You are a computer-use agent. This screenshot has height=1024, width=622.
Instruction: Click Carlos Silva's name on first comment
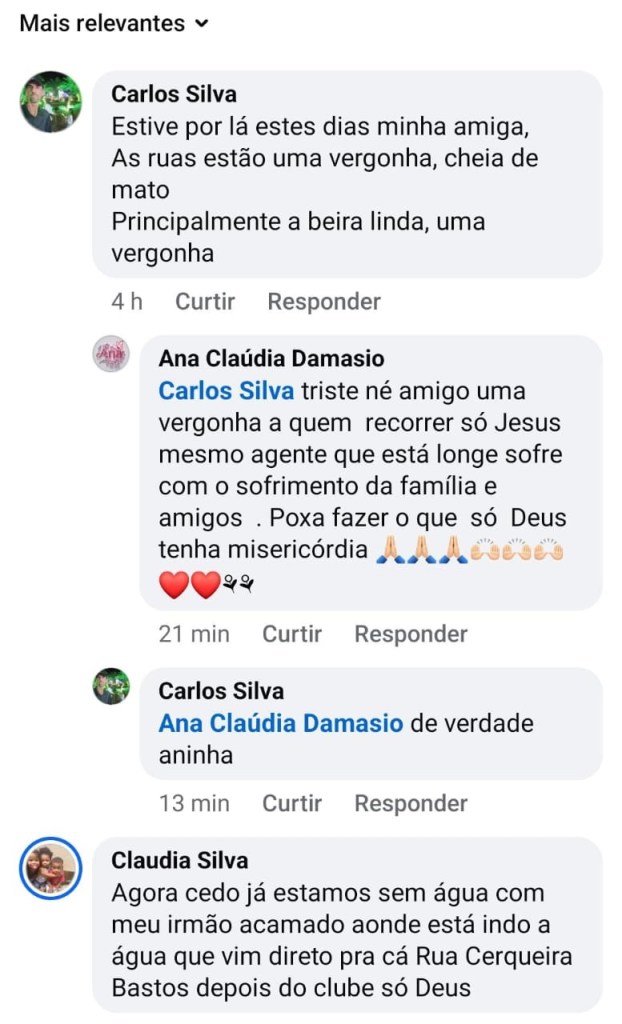pyautogui.click(x=174, y=94)
